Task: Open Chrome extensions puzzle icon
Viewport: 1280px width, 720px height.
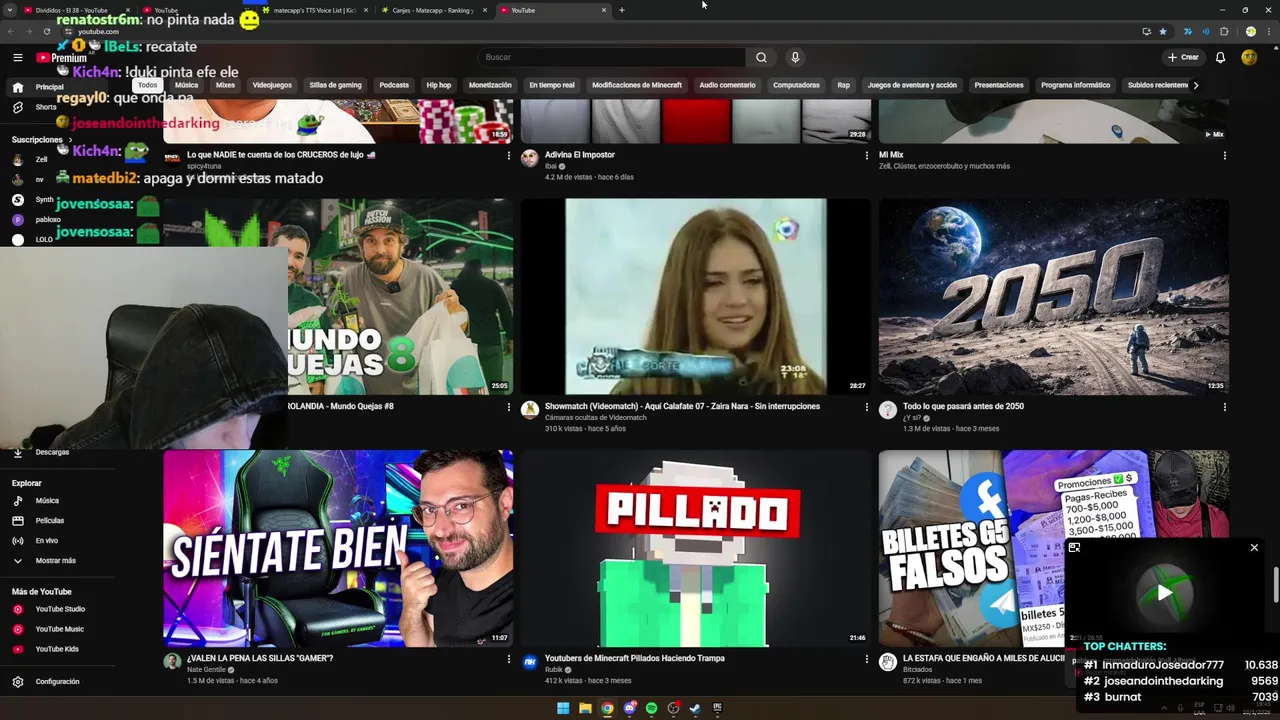Action: click(1224, 31)
